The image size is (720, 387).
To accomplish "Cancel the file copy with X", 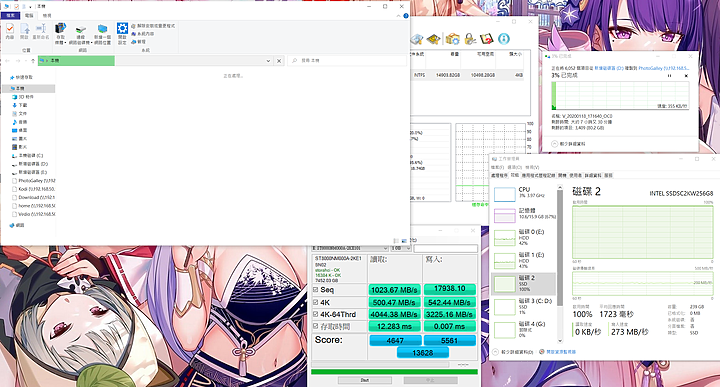I will click(x=686, y=76).
